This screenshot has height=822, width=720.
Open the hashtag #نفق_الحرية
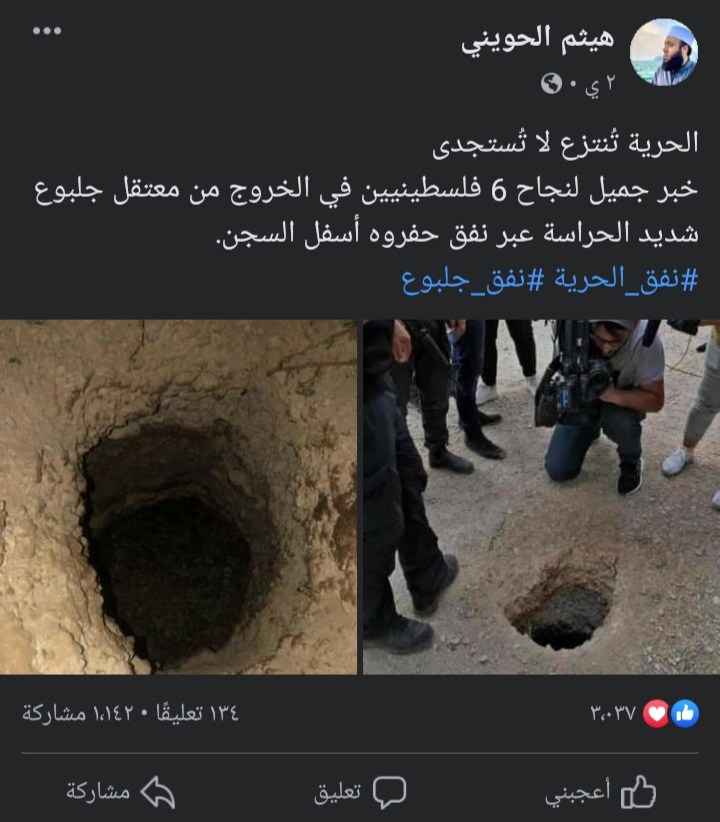click(626, 279)
